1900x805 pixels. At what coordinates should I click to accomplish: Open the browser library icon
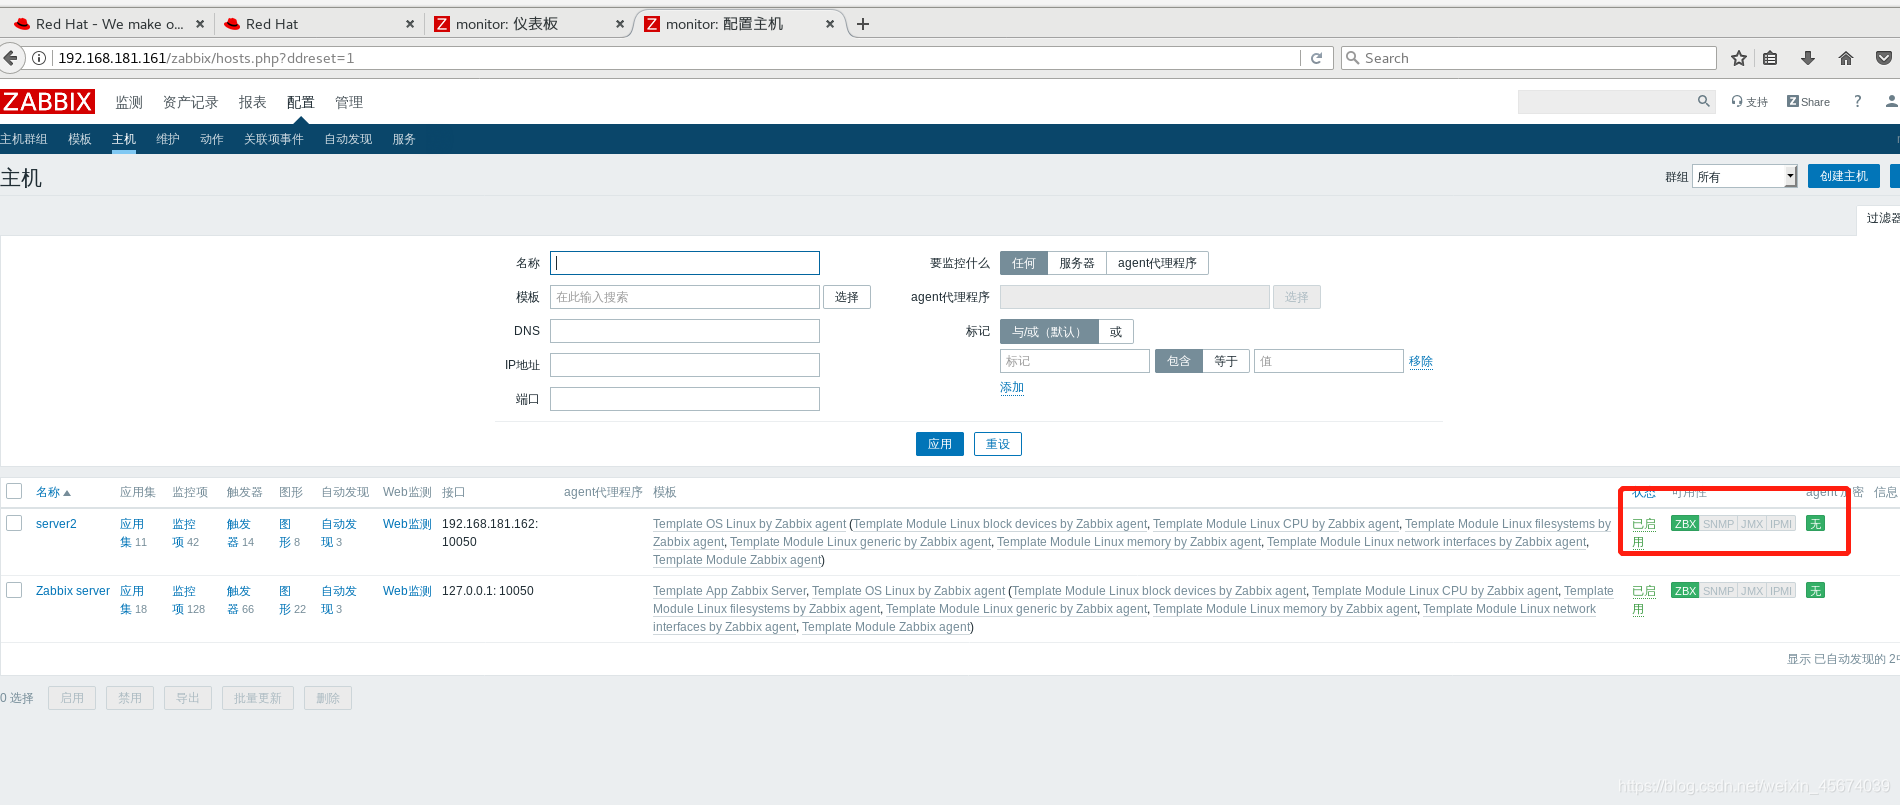pyautogui.click(x=1770, y=58)
